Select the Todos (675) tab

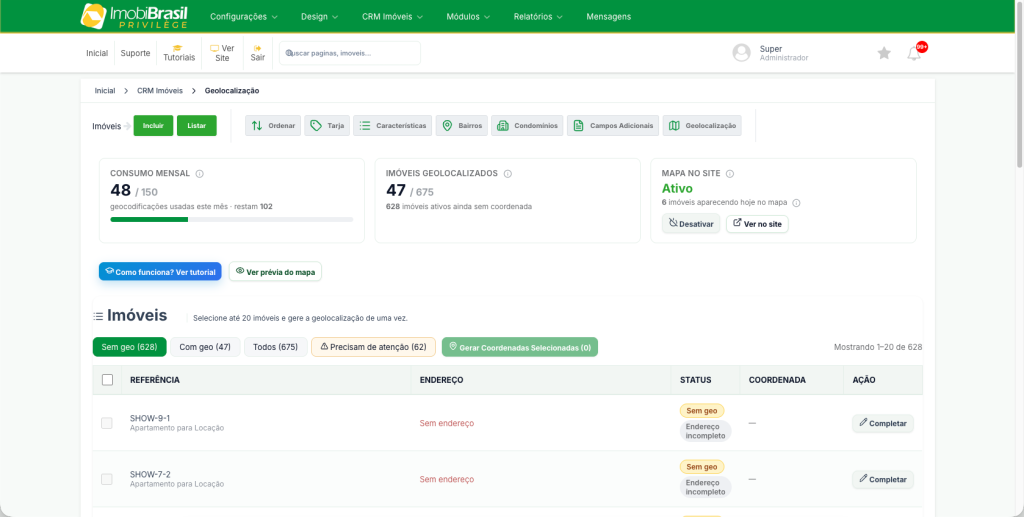click(x=276, y=347)
